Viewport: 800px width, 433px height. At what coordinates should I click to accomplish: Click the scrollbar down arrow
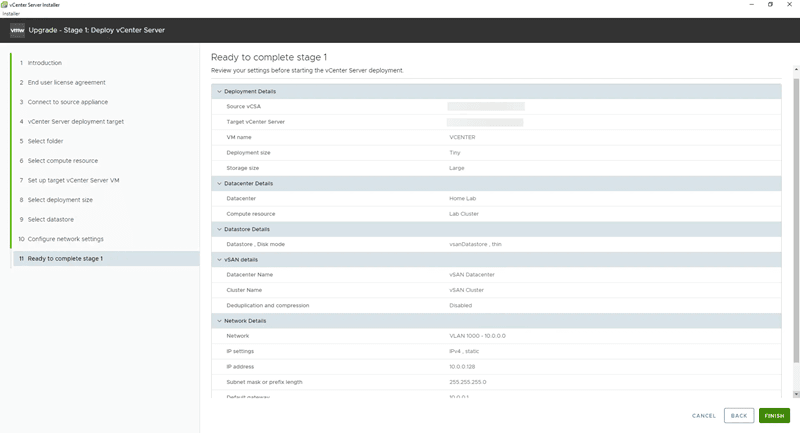tap(796, 394)
